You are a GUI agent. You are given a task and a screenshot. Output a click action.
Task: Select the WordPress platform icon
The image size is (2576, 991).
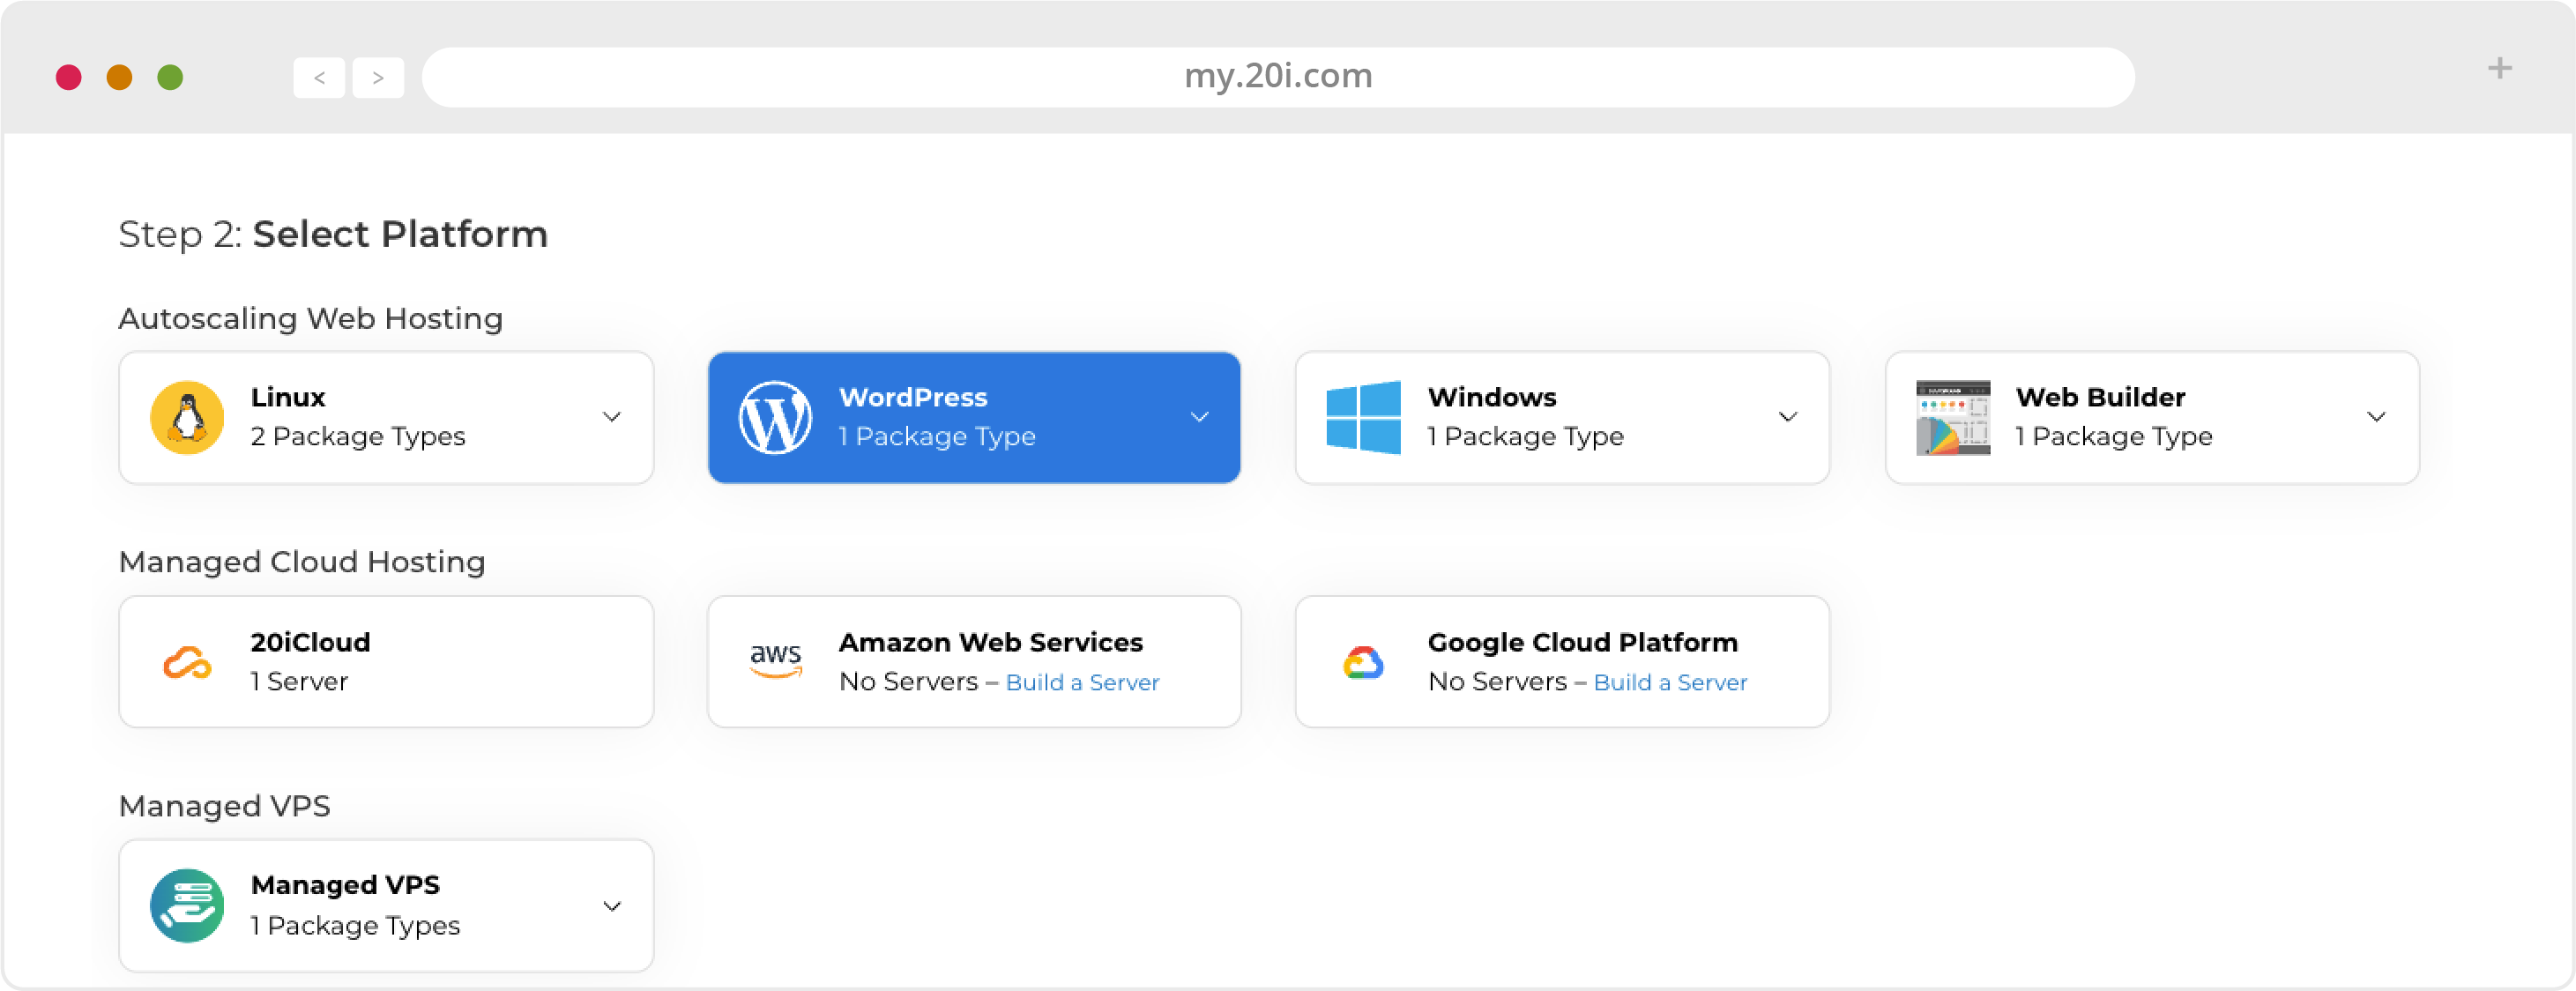(x=772, y=416)
